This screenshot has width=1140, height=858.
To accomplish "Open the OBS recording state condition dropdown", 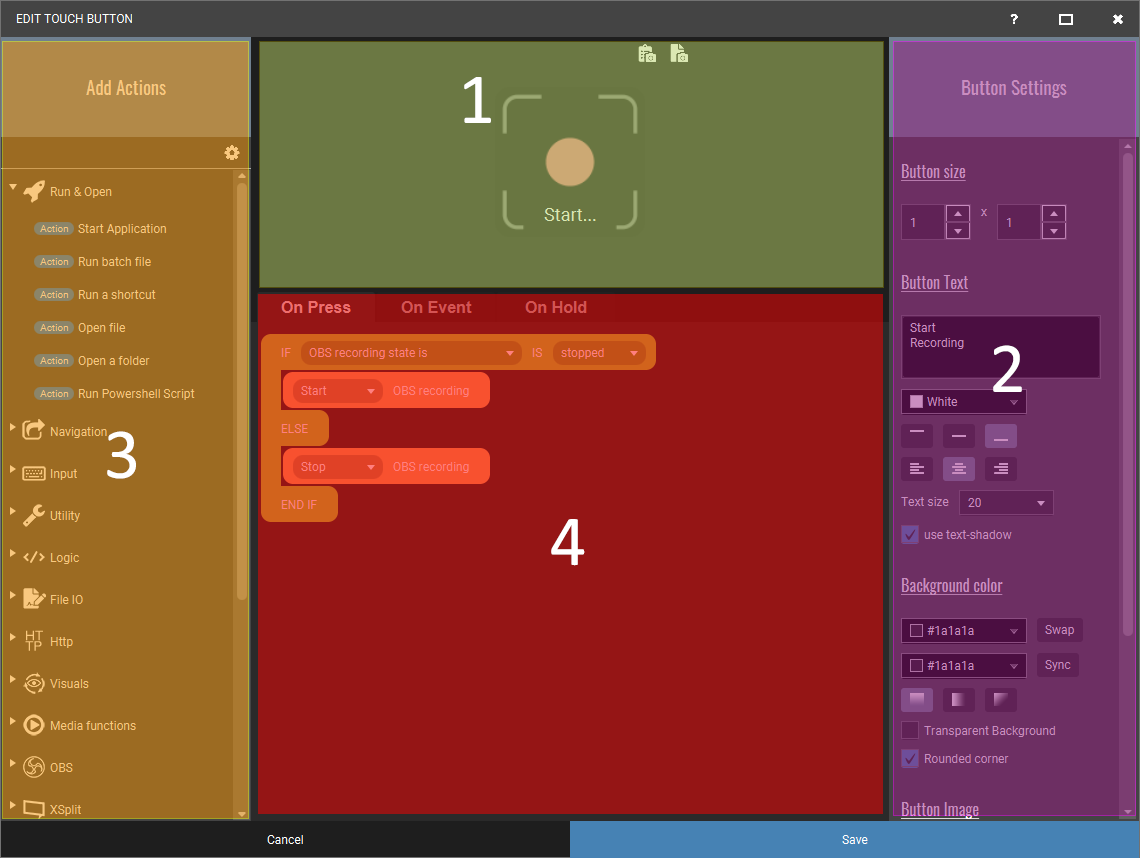I will pyautogui.click(x=411, y=353).
